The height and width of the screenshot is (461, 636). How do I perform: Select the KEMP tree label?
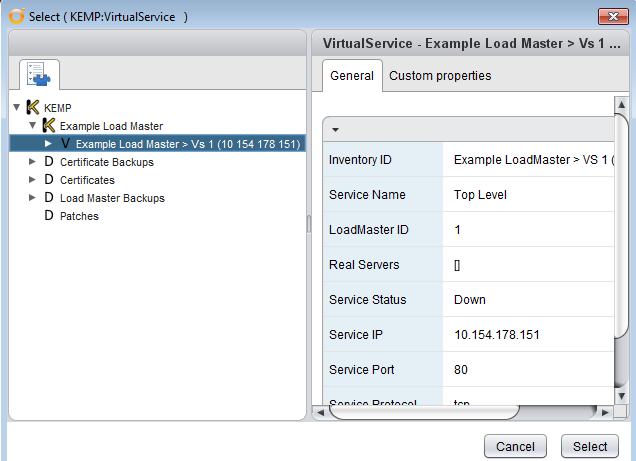click(x=58, y=108)
